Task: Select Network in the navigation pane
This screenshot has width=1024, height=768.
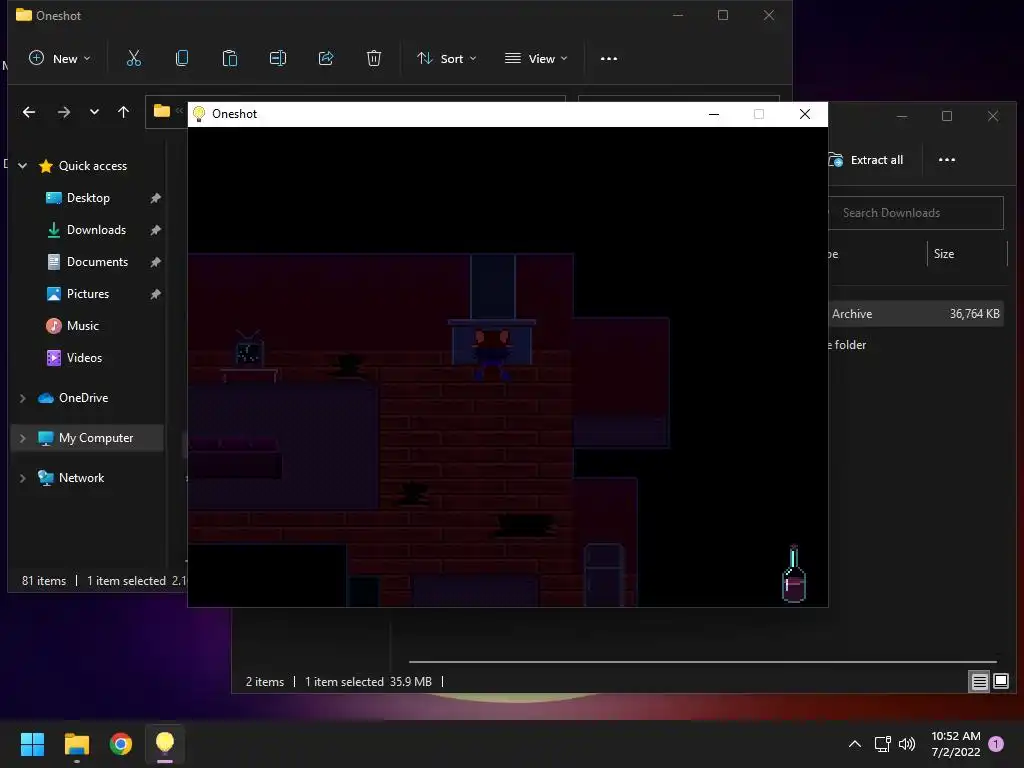Action: pyautogui.click(x=81, y=477)
